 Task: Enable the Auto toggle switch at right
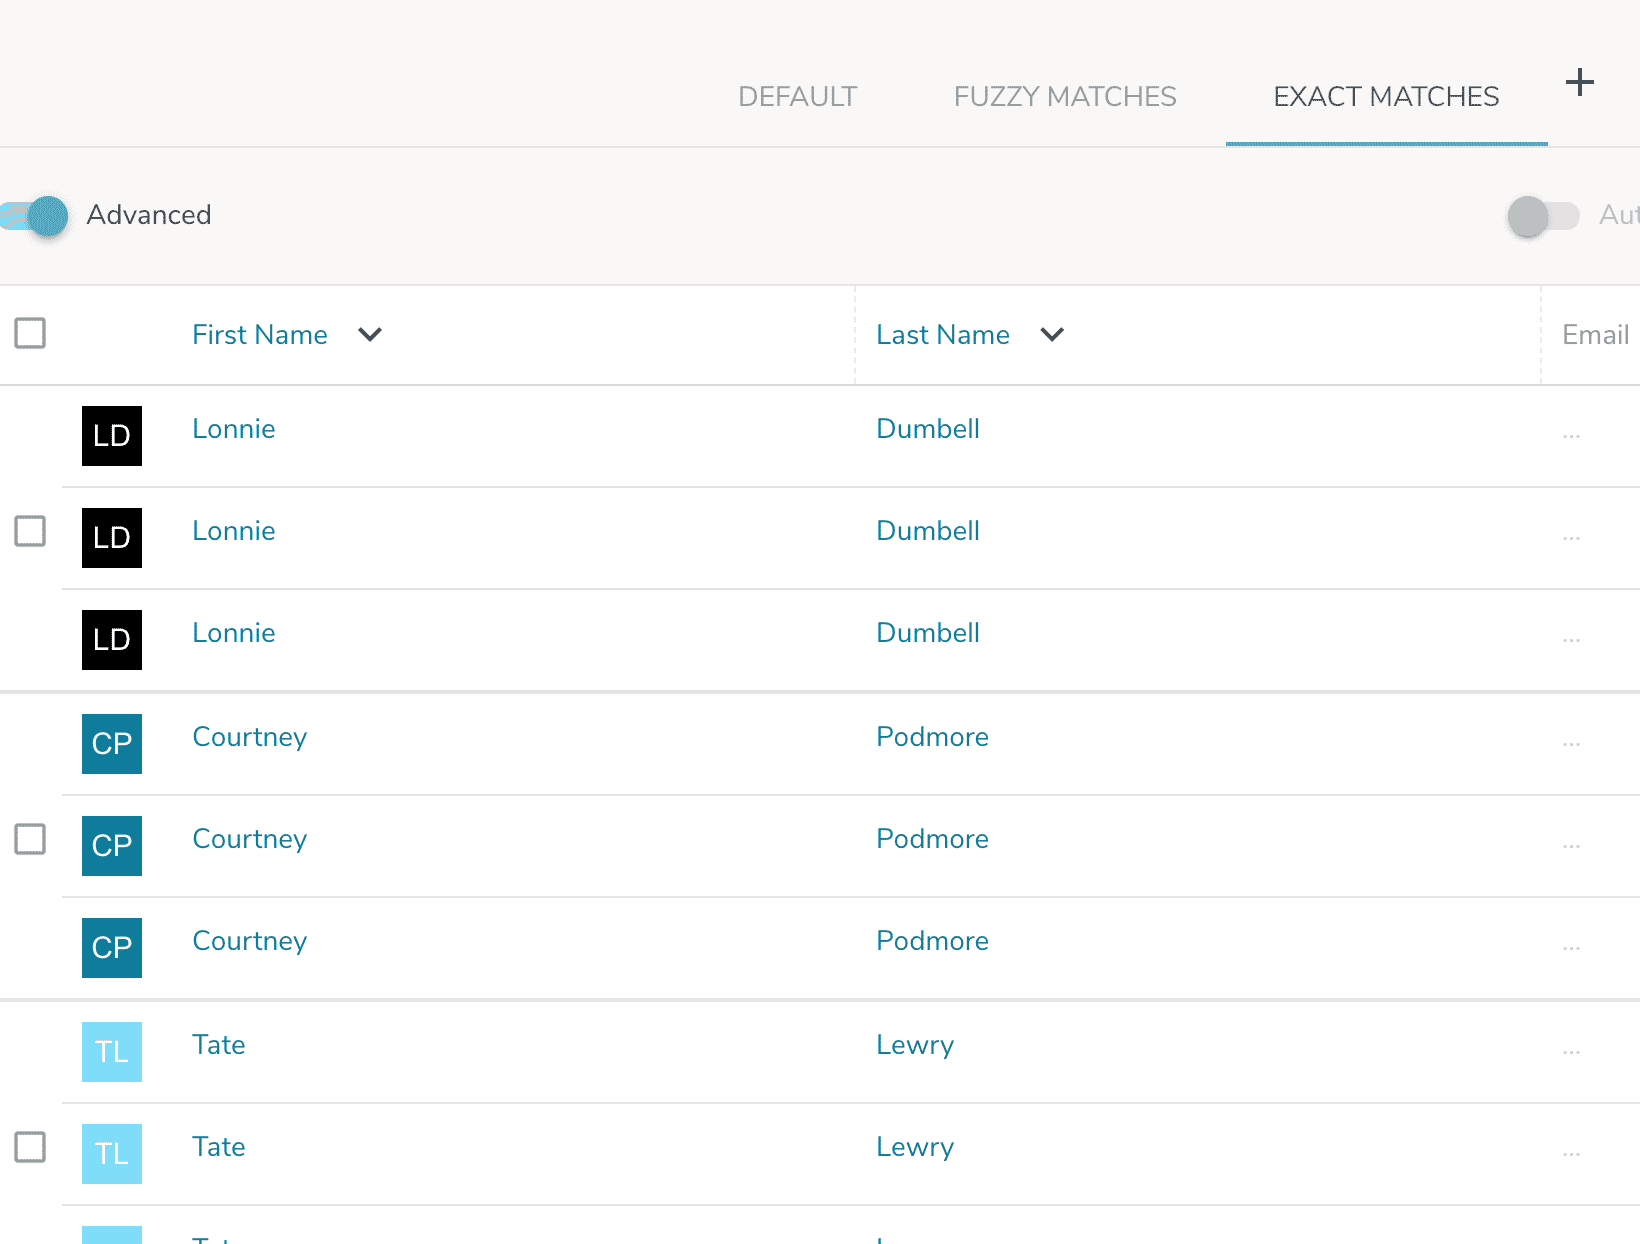click(x=1543, y=216)
